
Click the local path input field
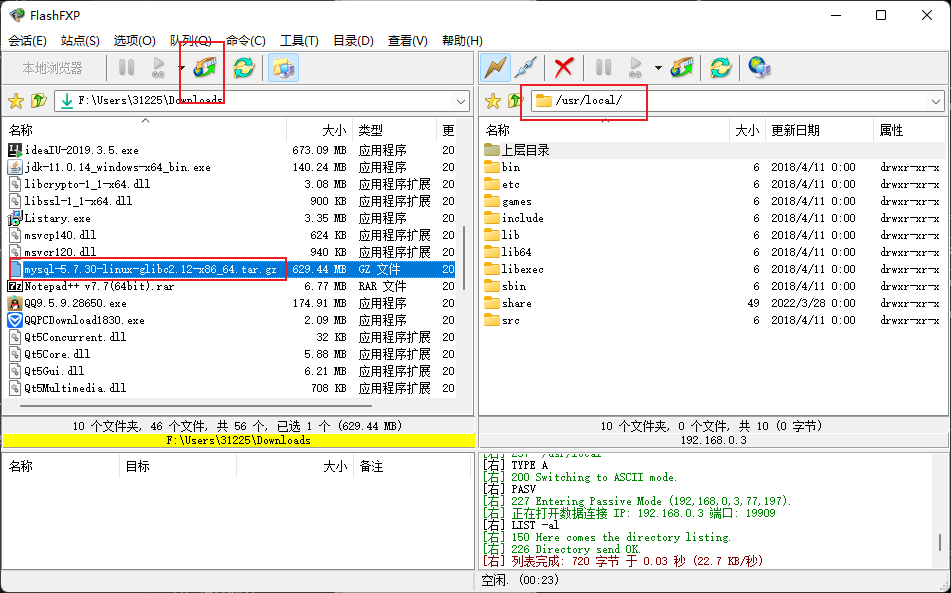coord(262,101)
